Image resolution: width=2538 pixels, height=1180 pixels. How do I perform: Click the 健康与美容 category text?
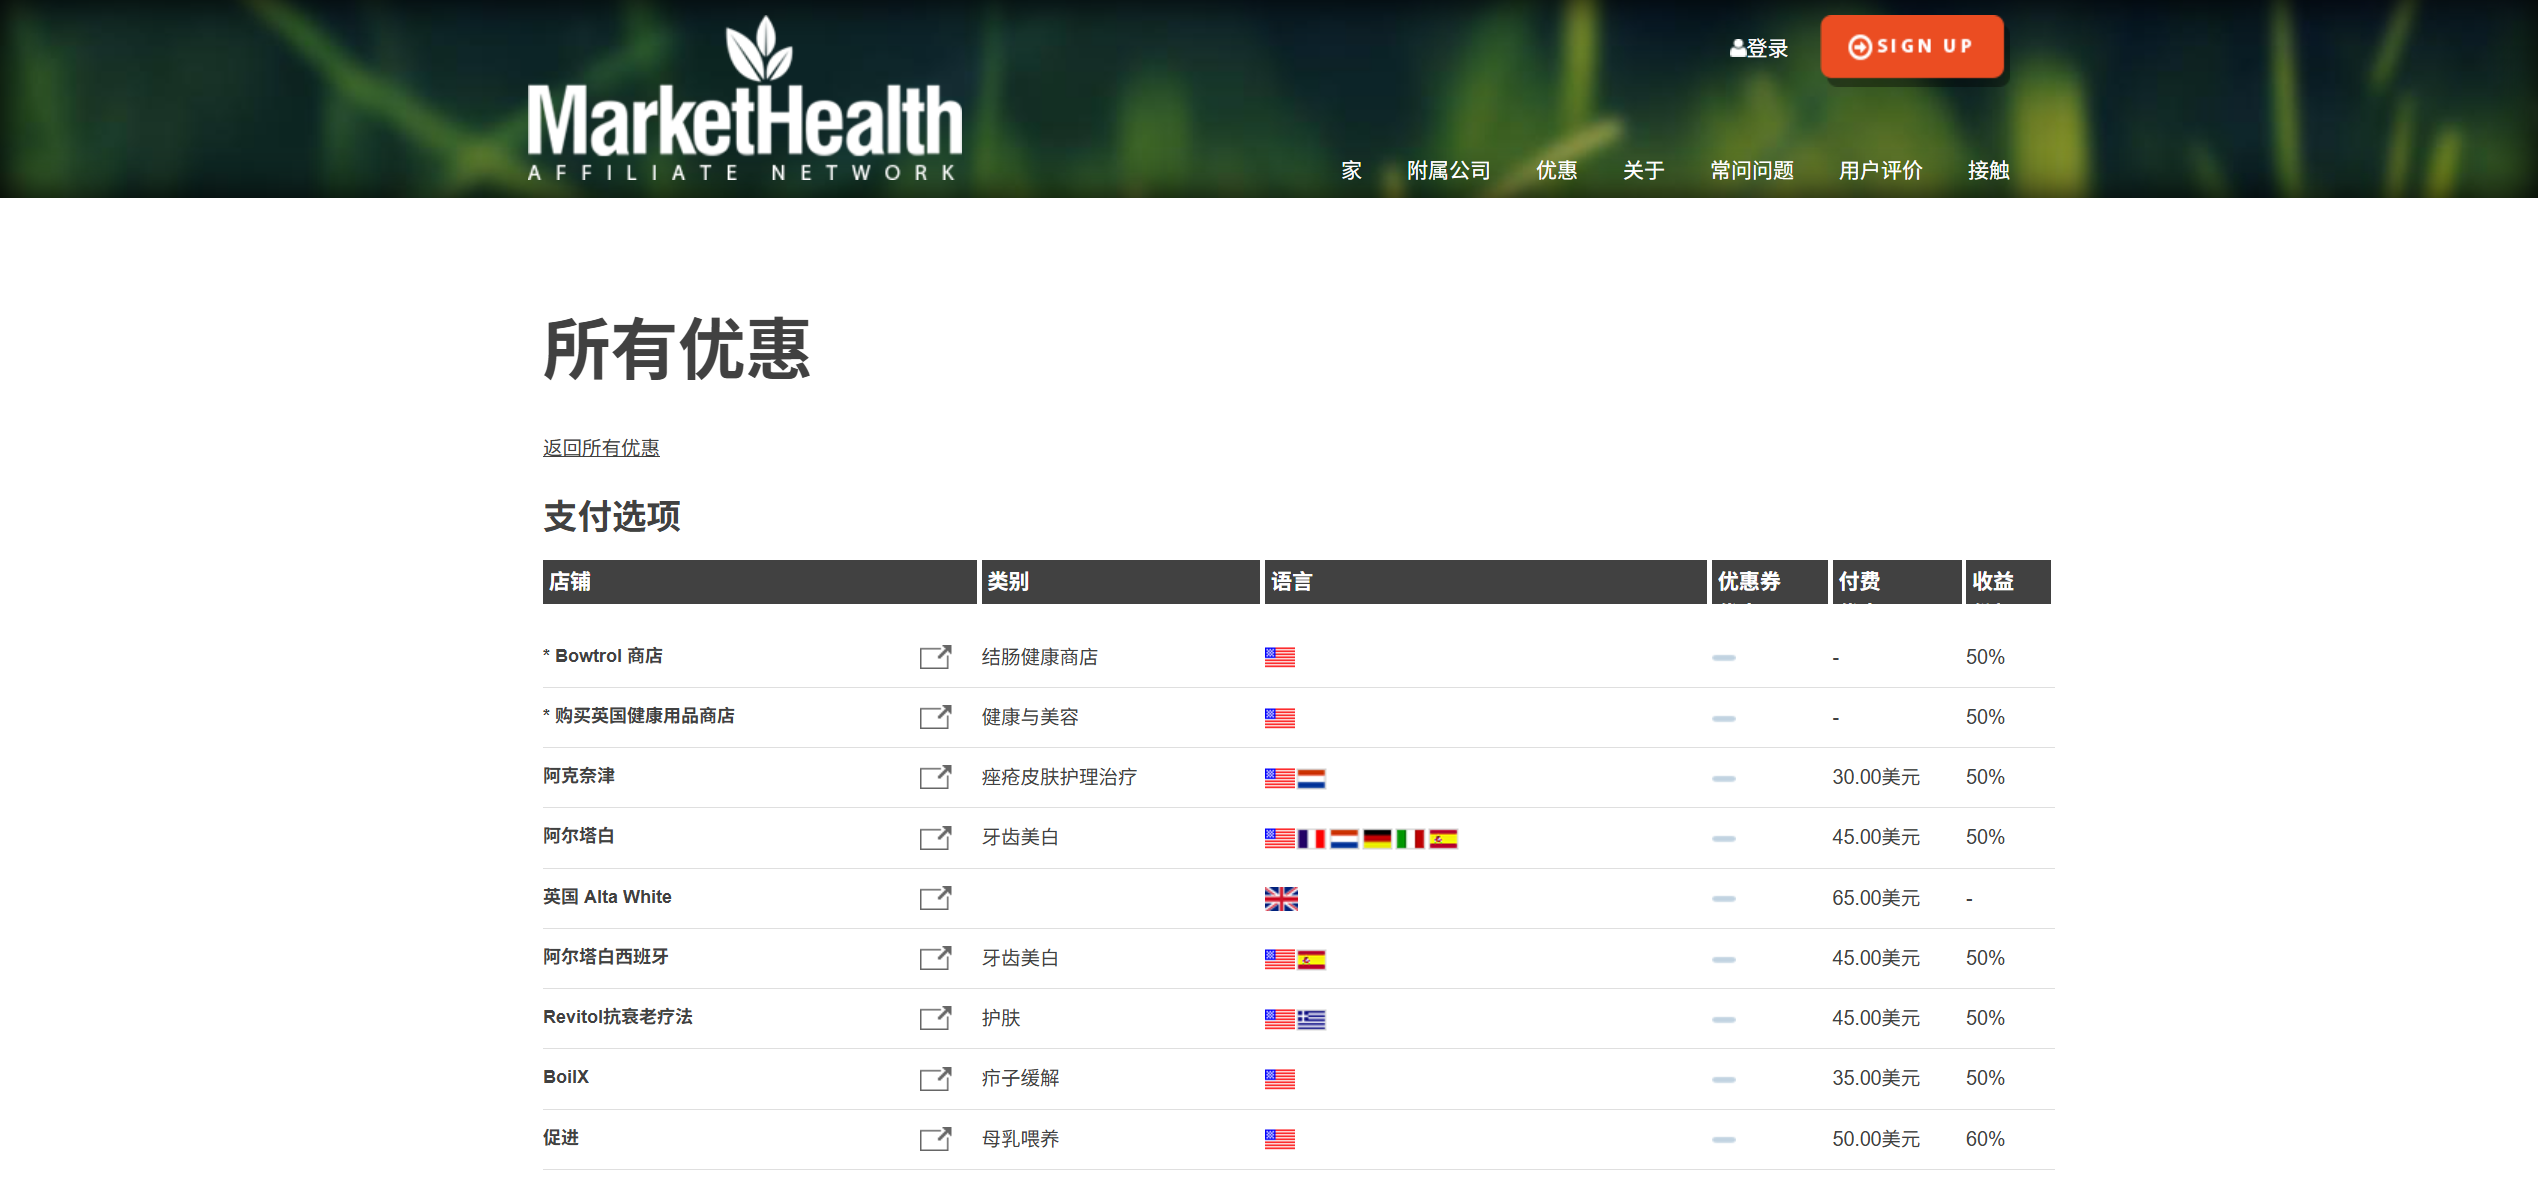pyautogui.click(x=1030, y=717)
